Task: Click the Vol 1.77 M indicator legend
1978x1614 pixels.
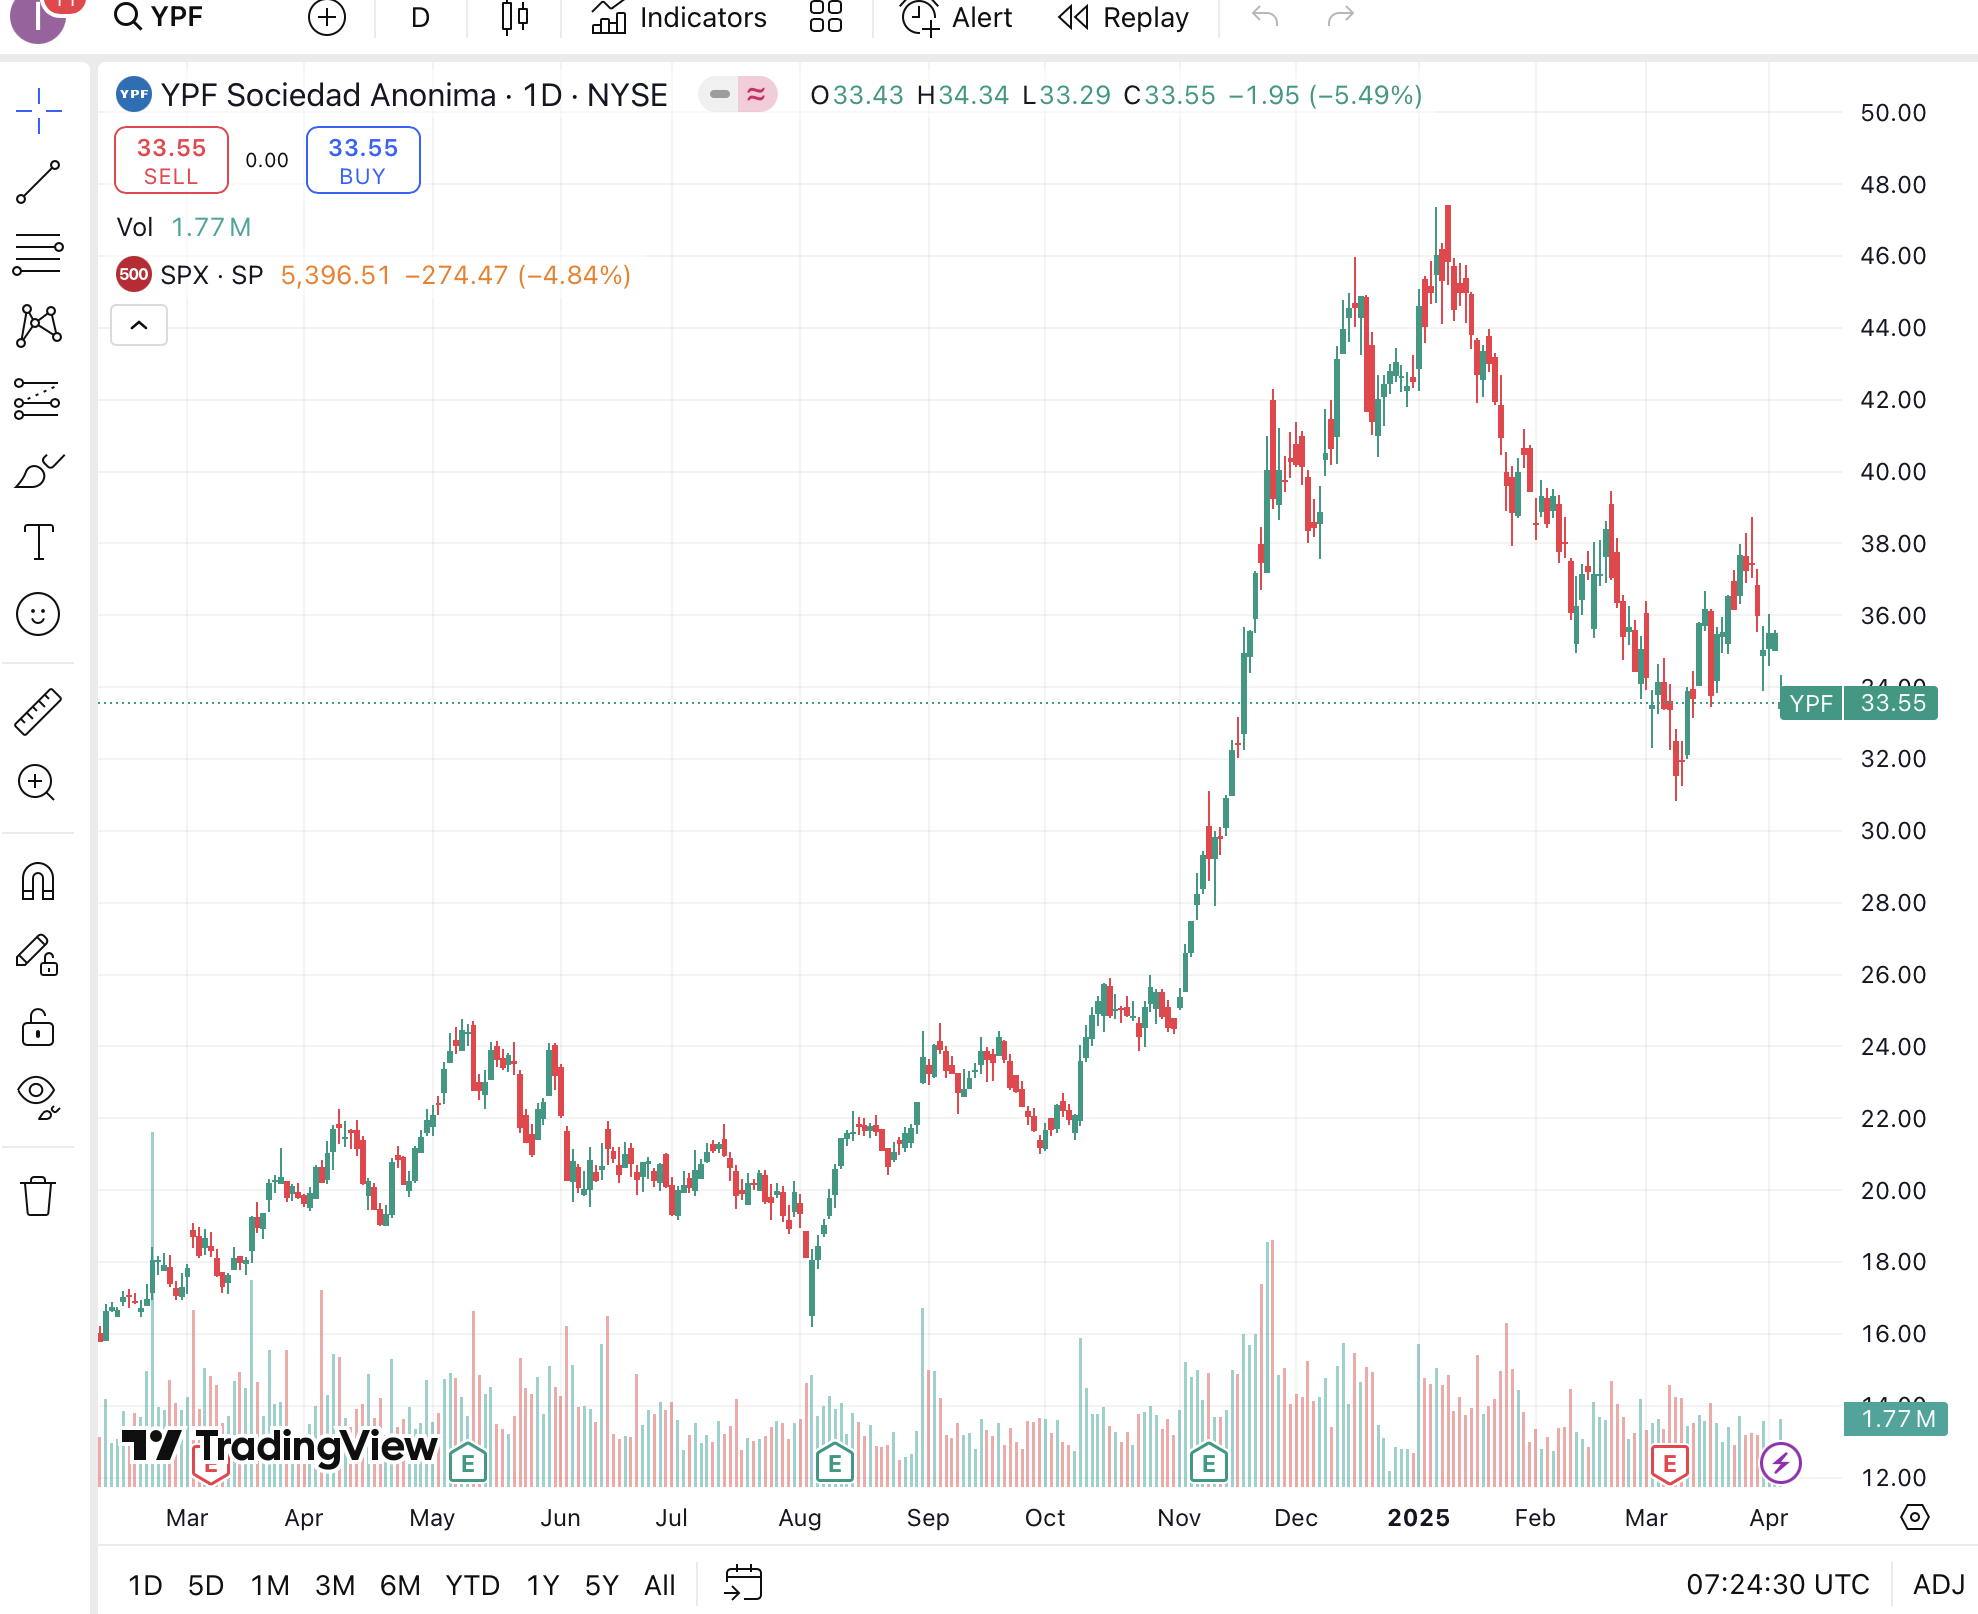Action: [x=184, y=227]
